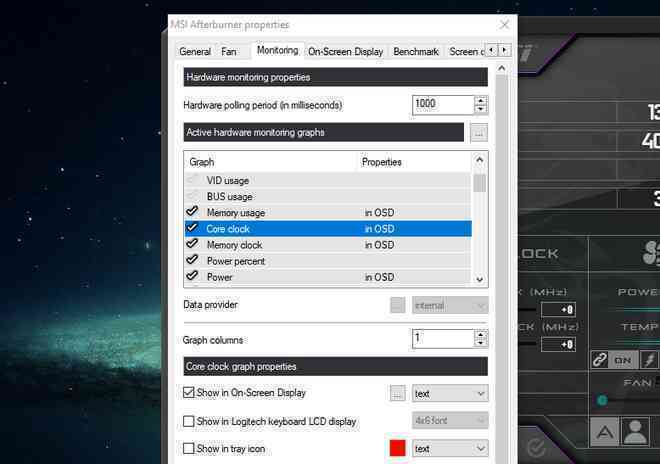The height and width of the screenshot is (464, 660).
Task: Click the Afterburner core clock offset field
Action: tap(558, 310)
